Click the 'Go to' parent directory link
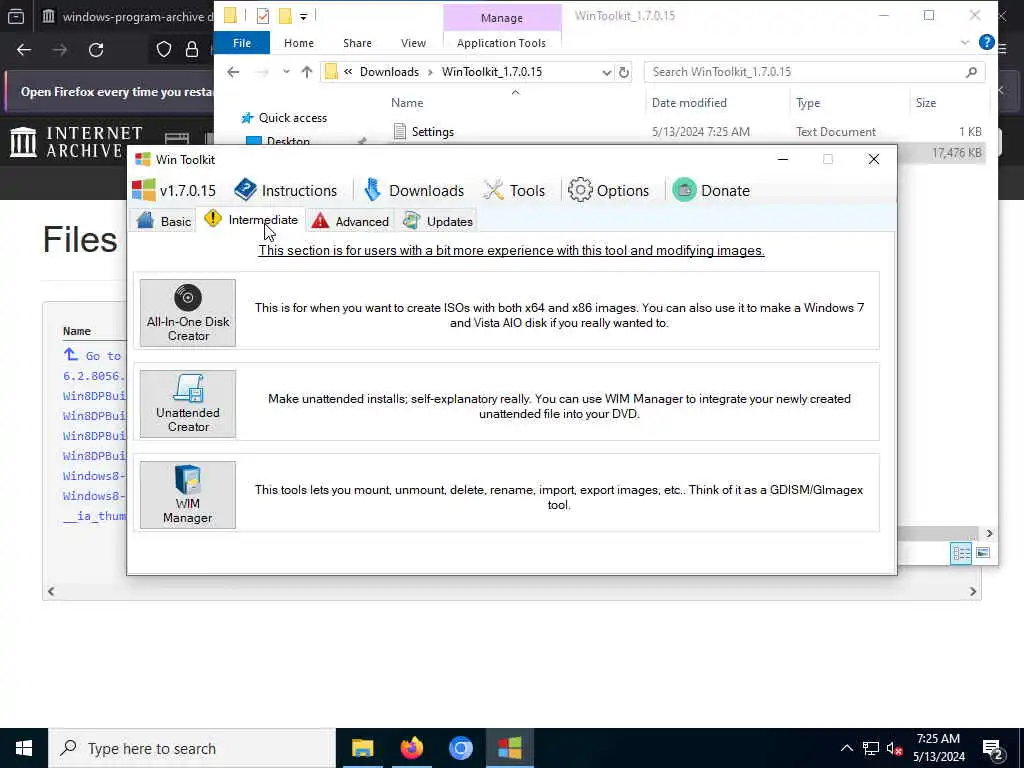Image resolution: width=1024 pixels, height=768 pixels. point(92,356)
